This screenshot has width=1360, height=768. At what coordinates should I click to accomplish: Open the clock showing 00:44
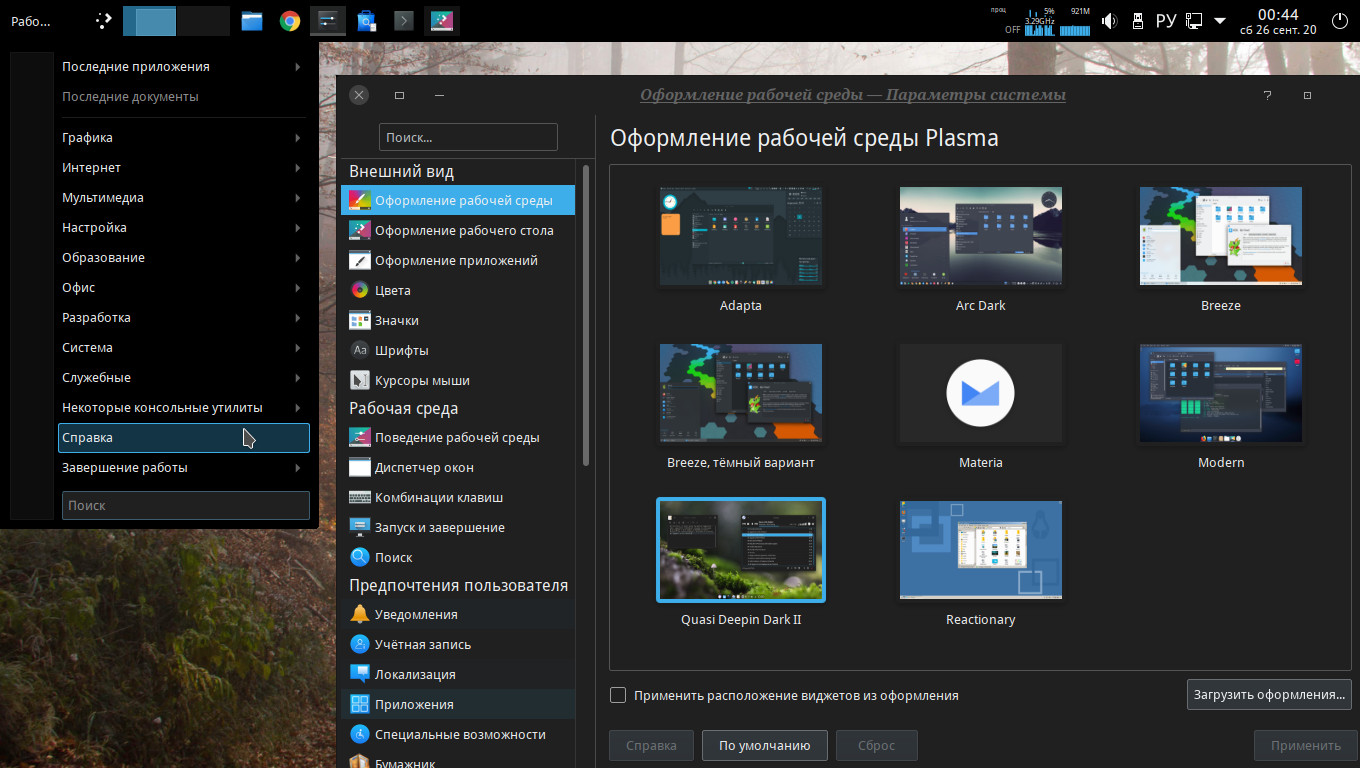click(1278, 20)
